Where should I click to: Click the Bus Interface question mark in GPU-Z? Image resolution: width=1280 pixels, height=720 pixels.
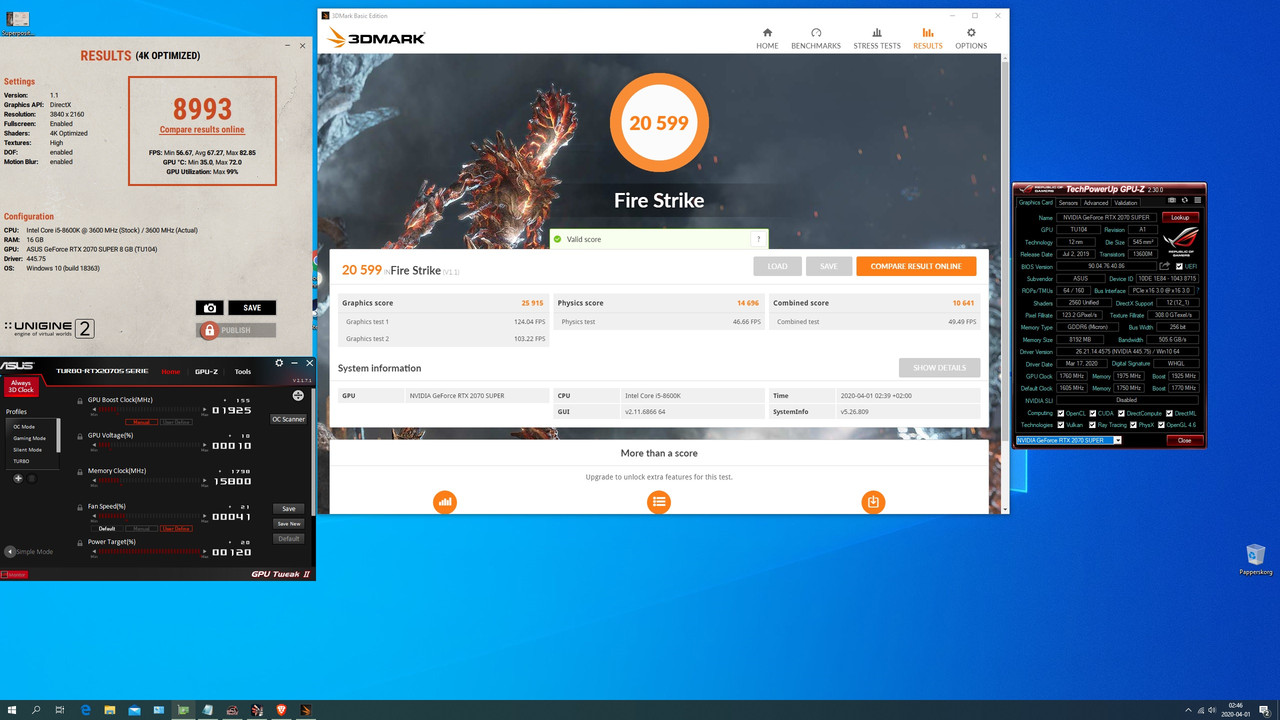coord(1198,290)
